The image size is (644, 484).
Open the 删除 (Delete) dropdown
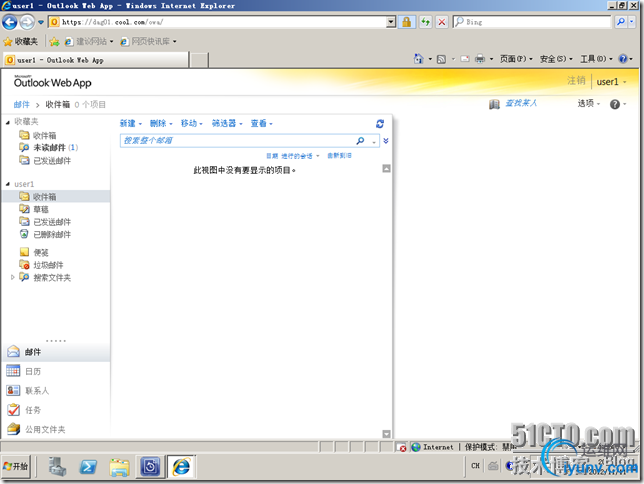(x=161, y=123)
